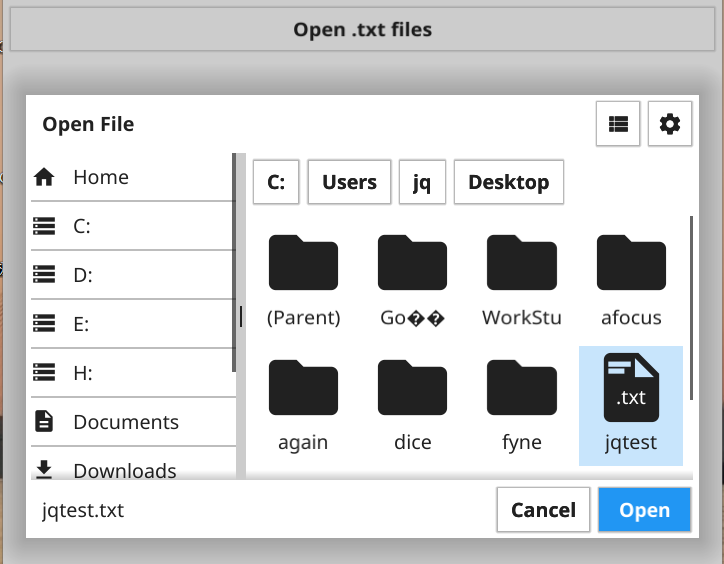This screenshot has width=724, height=564.
Task: Open file dialog settings gear
Action: pos(670,124)
